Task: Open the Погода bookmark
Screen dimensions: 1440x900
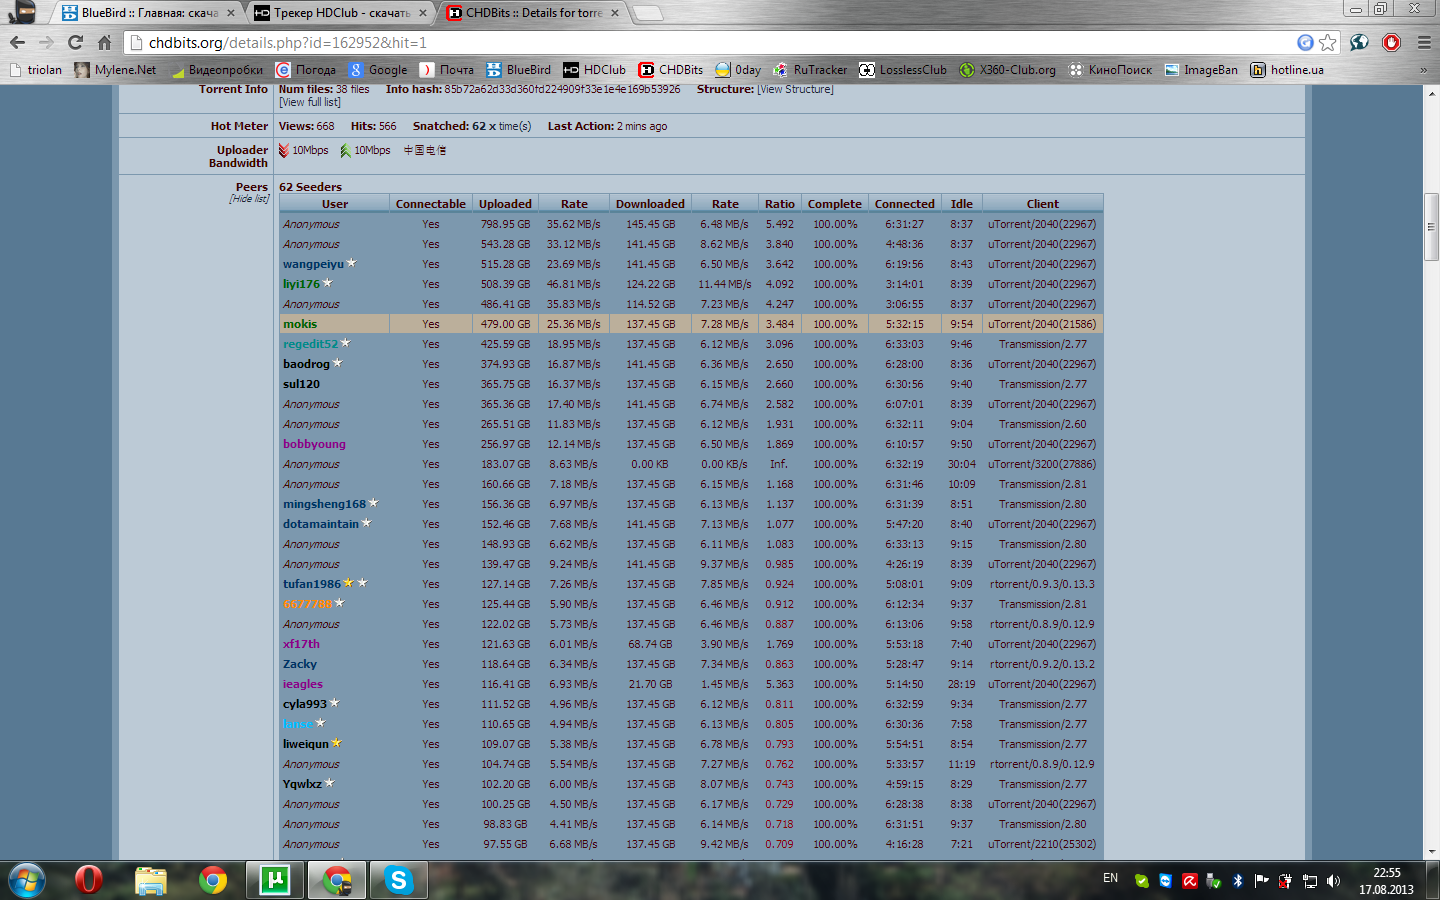Action: [x=306, y=70]
